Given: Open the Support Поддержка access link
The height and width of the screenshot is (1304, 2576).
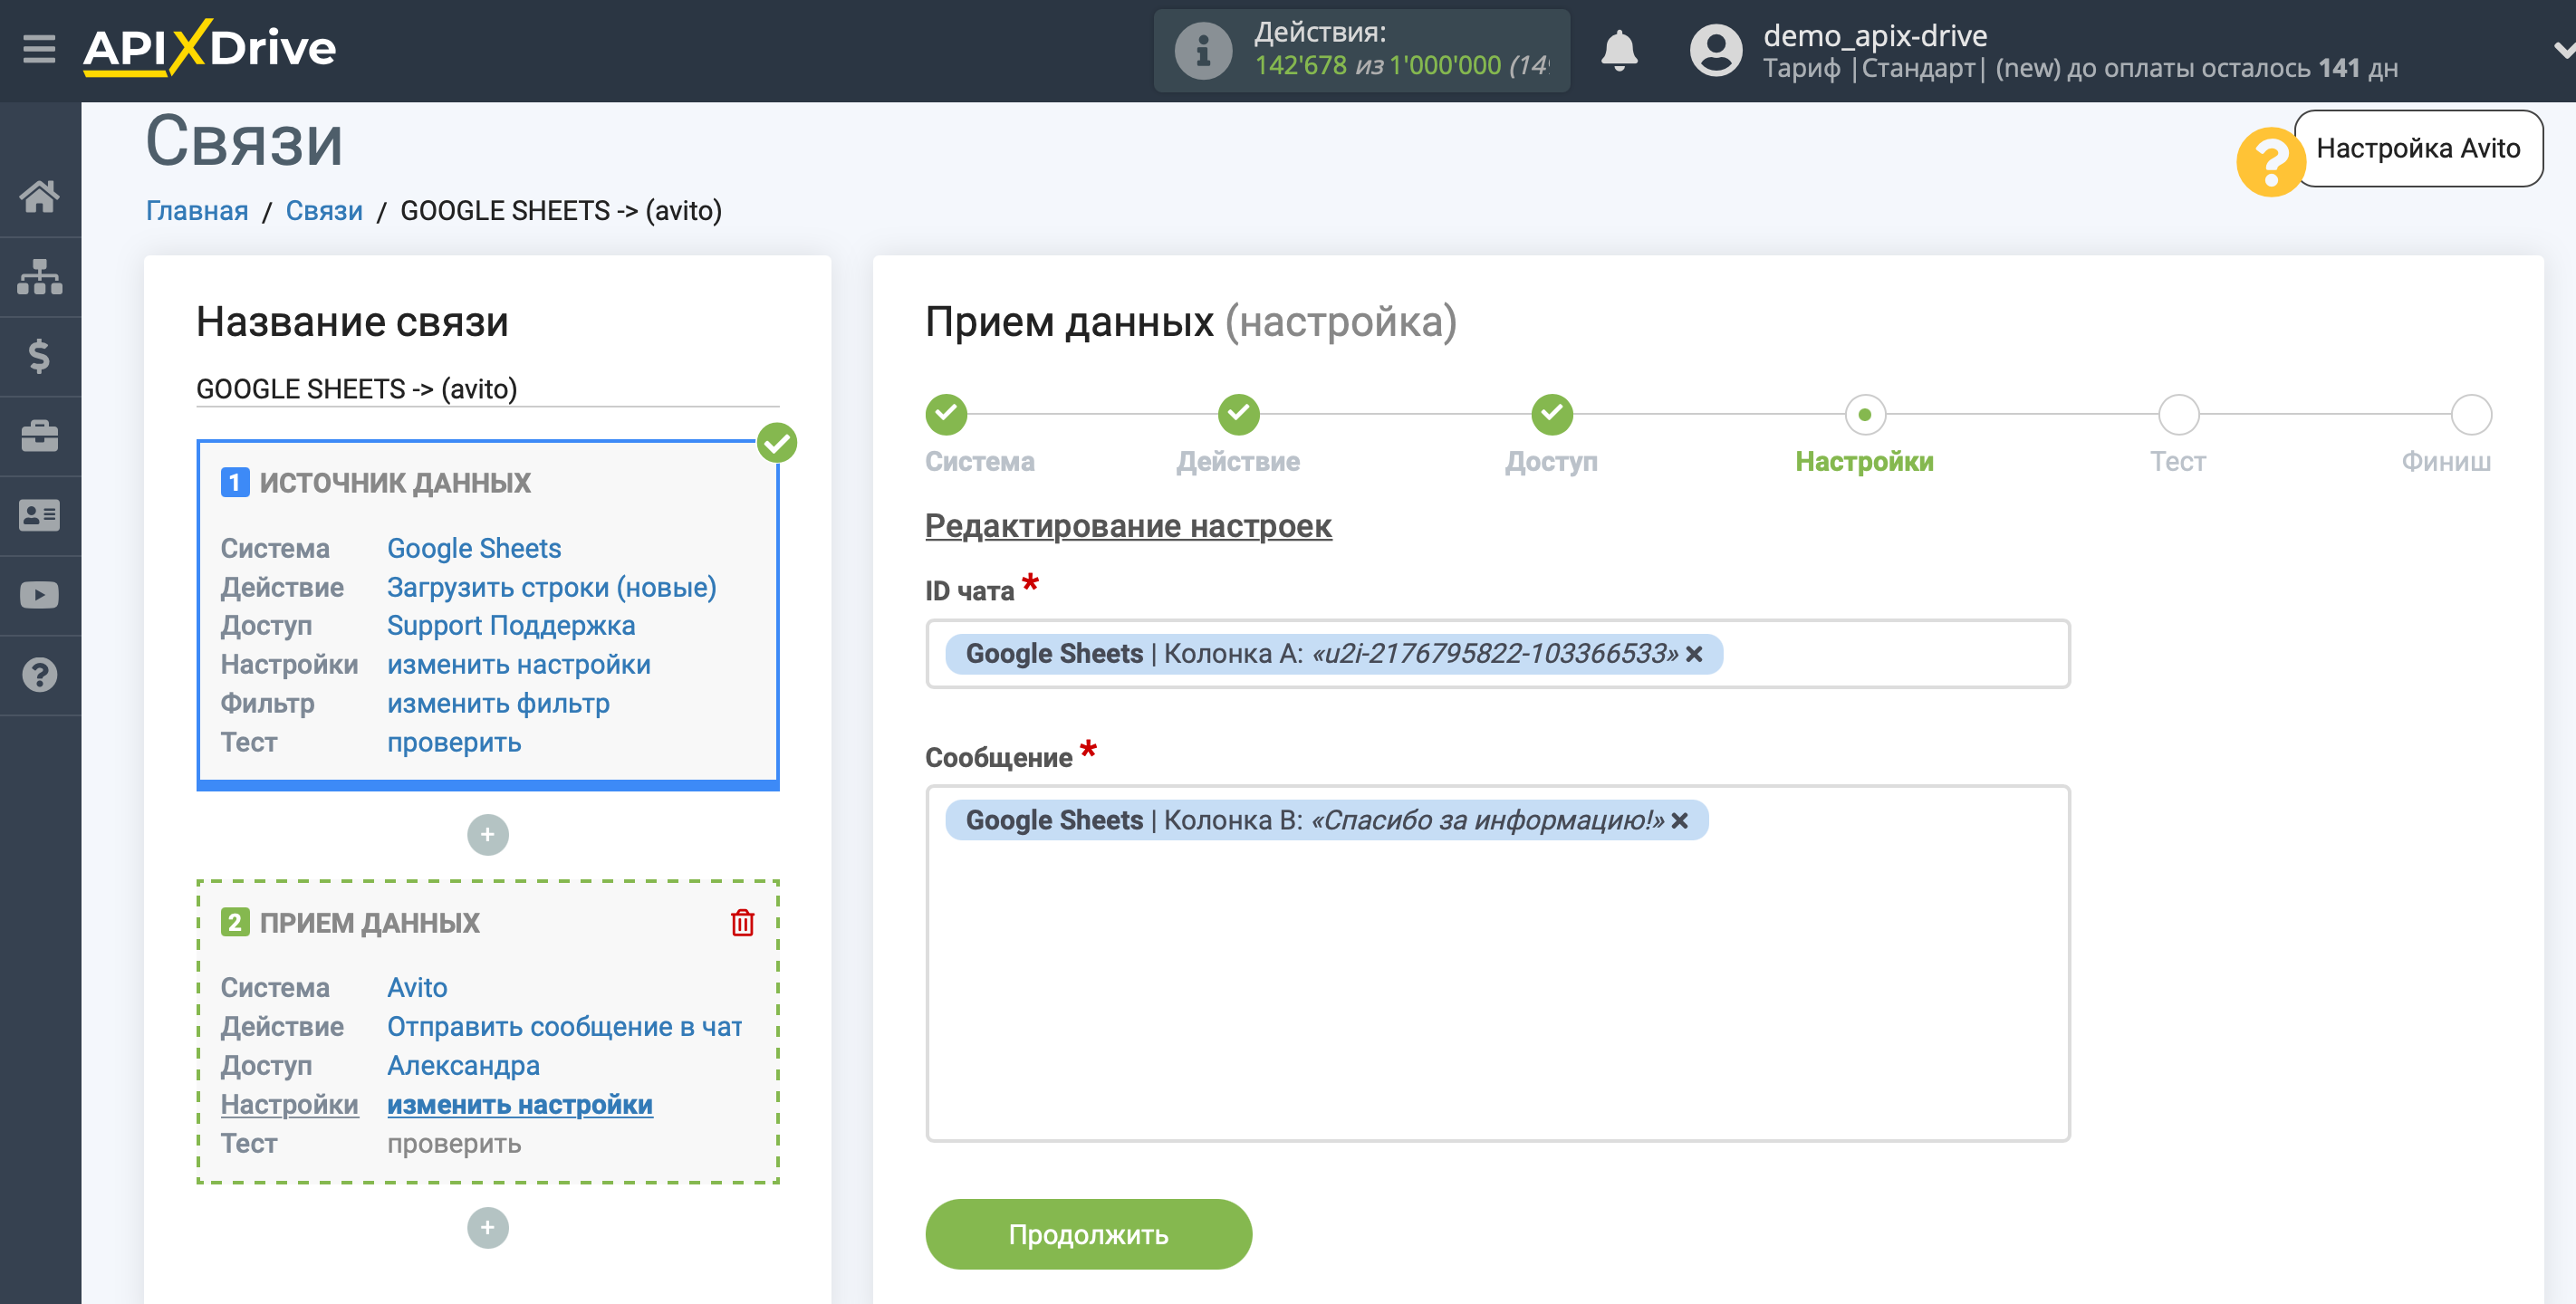Looking at the screenshot, I should click(x=511, y=625).
